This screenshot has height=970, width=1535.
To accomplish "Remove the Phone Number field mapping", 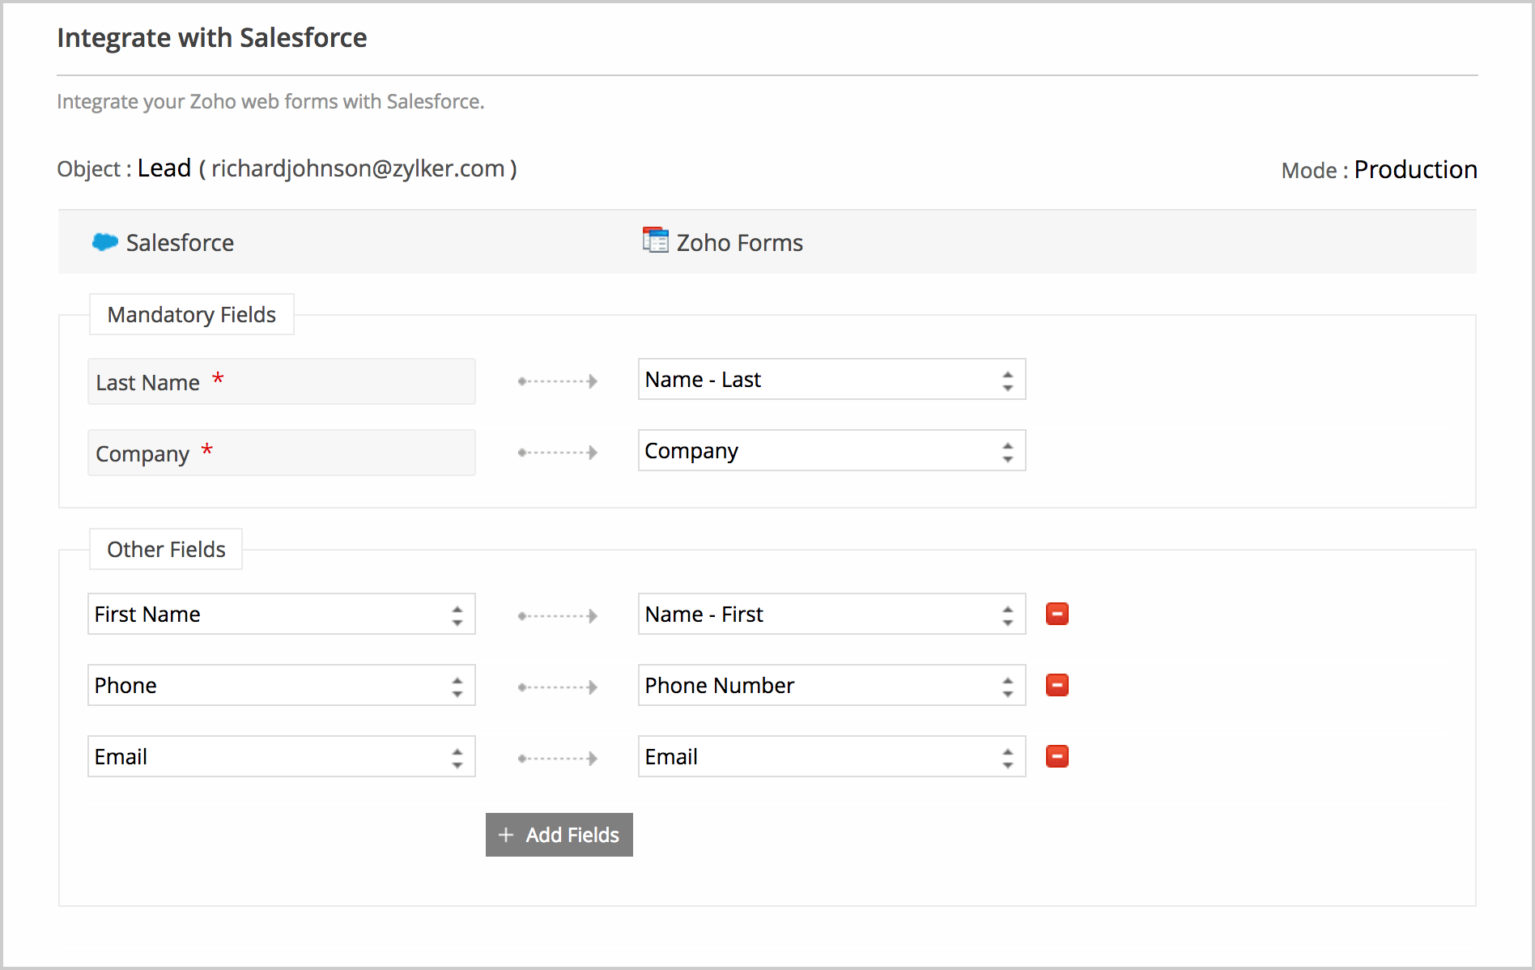I will tap(1056, 685).
